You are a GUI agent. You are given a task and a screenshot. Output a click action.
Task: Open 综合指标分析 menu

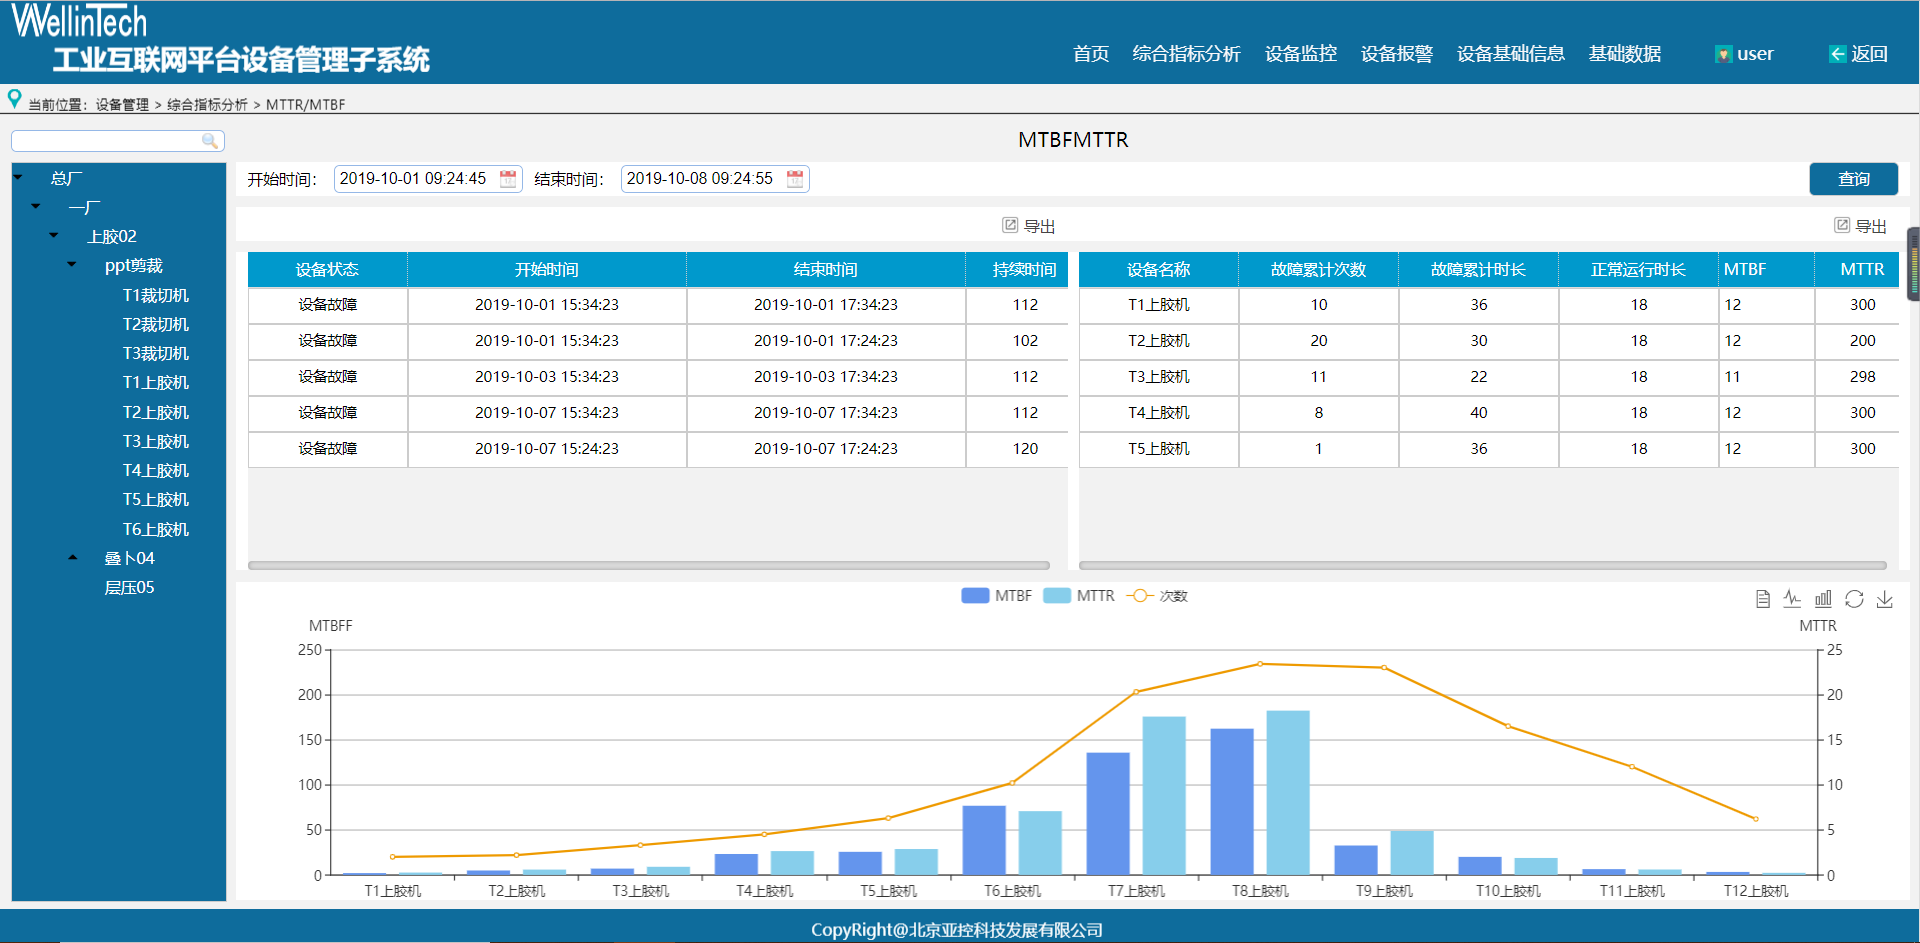[1186, 54]
